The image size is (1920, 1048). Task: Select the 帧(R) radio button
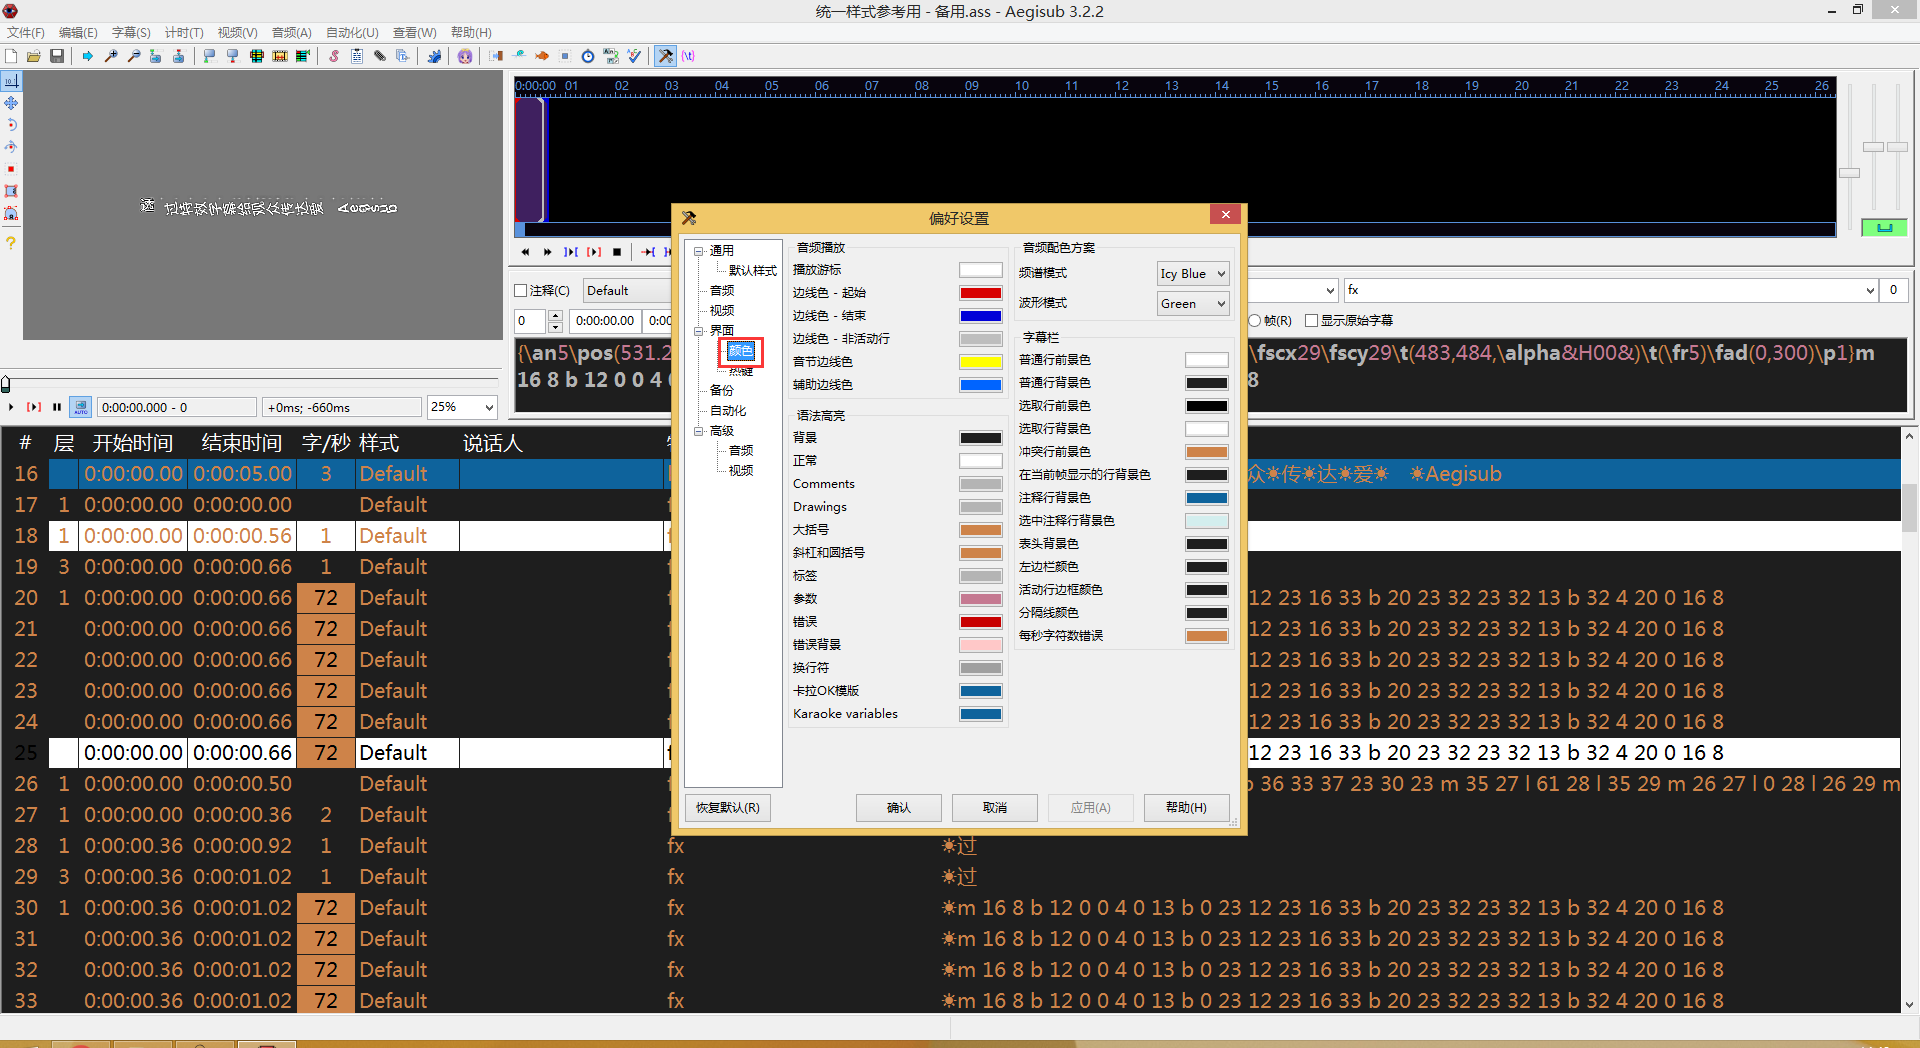1270,321
